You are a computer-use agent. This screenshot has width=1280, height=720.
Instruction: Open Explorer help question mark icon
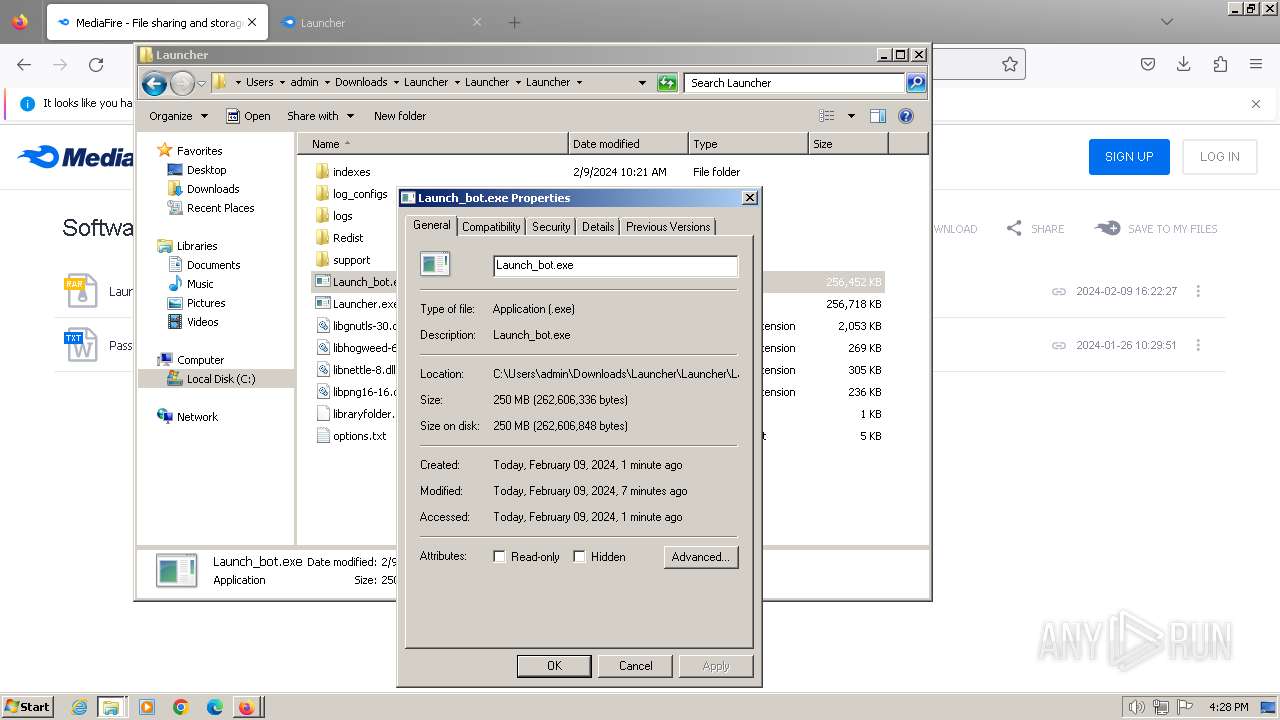click(906, 116)
